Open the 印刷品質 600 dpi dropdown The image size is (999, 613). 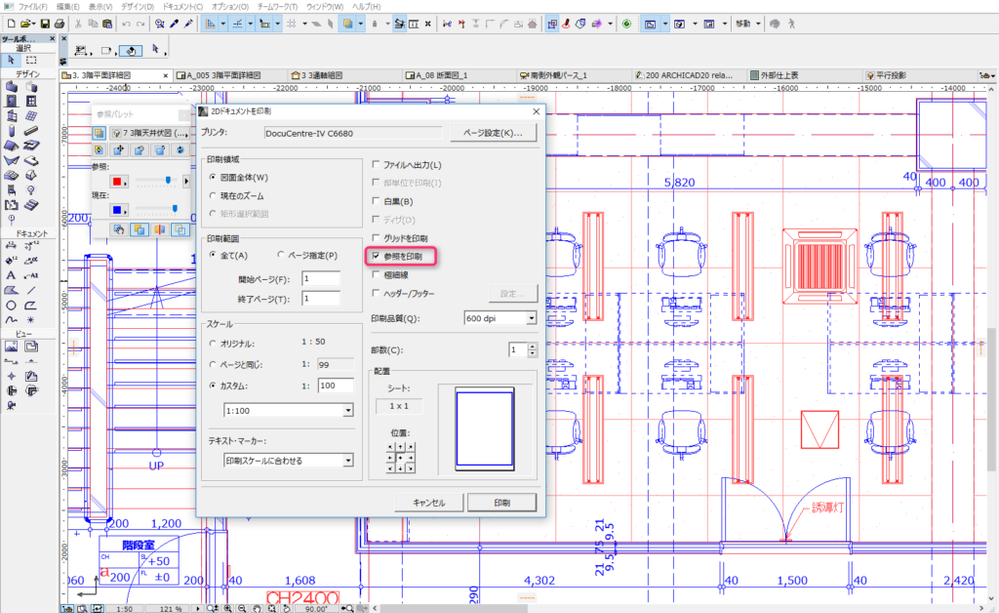pos(530,318)
